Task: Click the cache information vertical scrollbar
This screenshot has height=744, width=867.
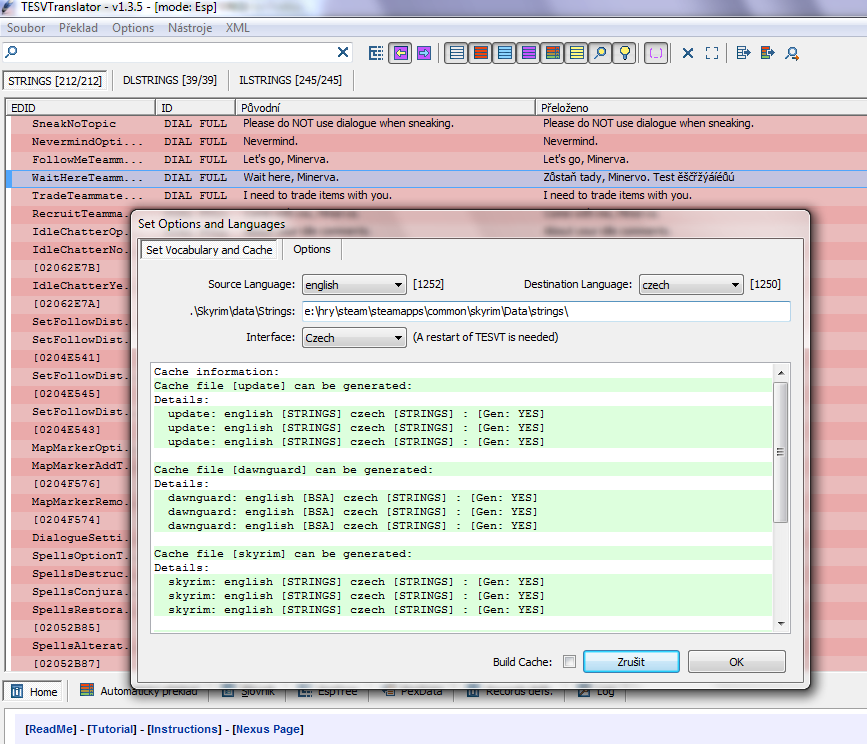Action: tap(781, 452)
